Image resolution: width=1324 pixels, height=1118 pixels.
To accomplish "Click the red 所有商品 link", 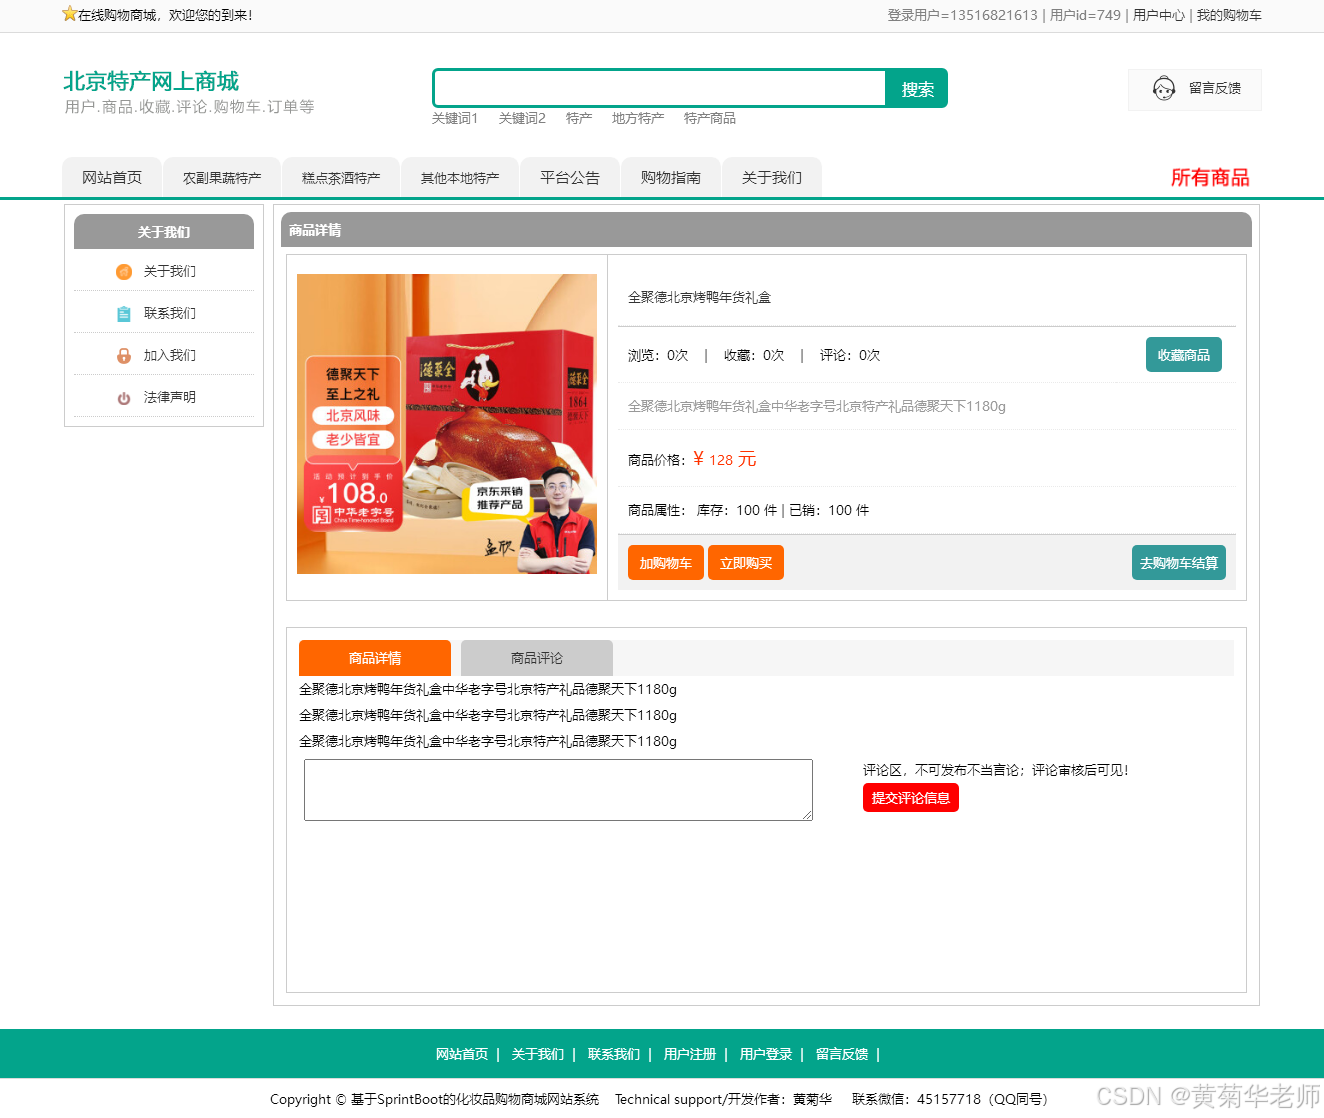I will [x=1210, y=177].
